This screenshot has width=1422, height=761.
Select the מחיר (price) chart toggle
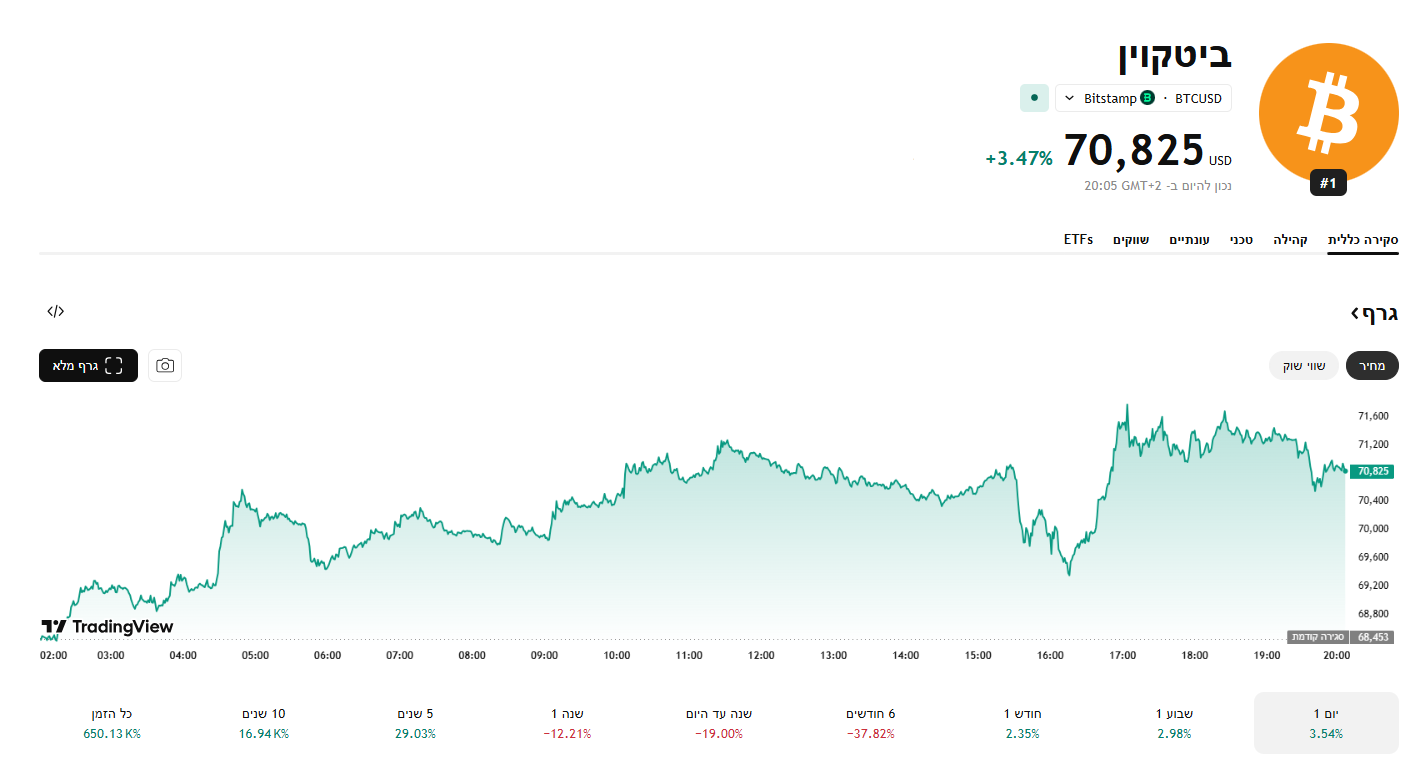tap(1372, 366)
